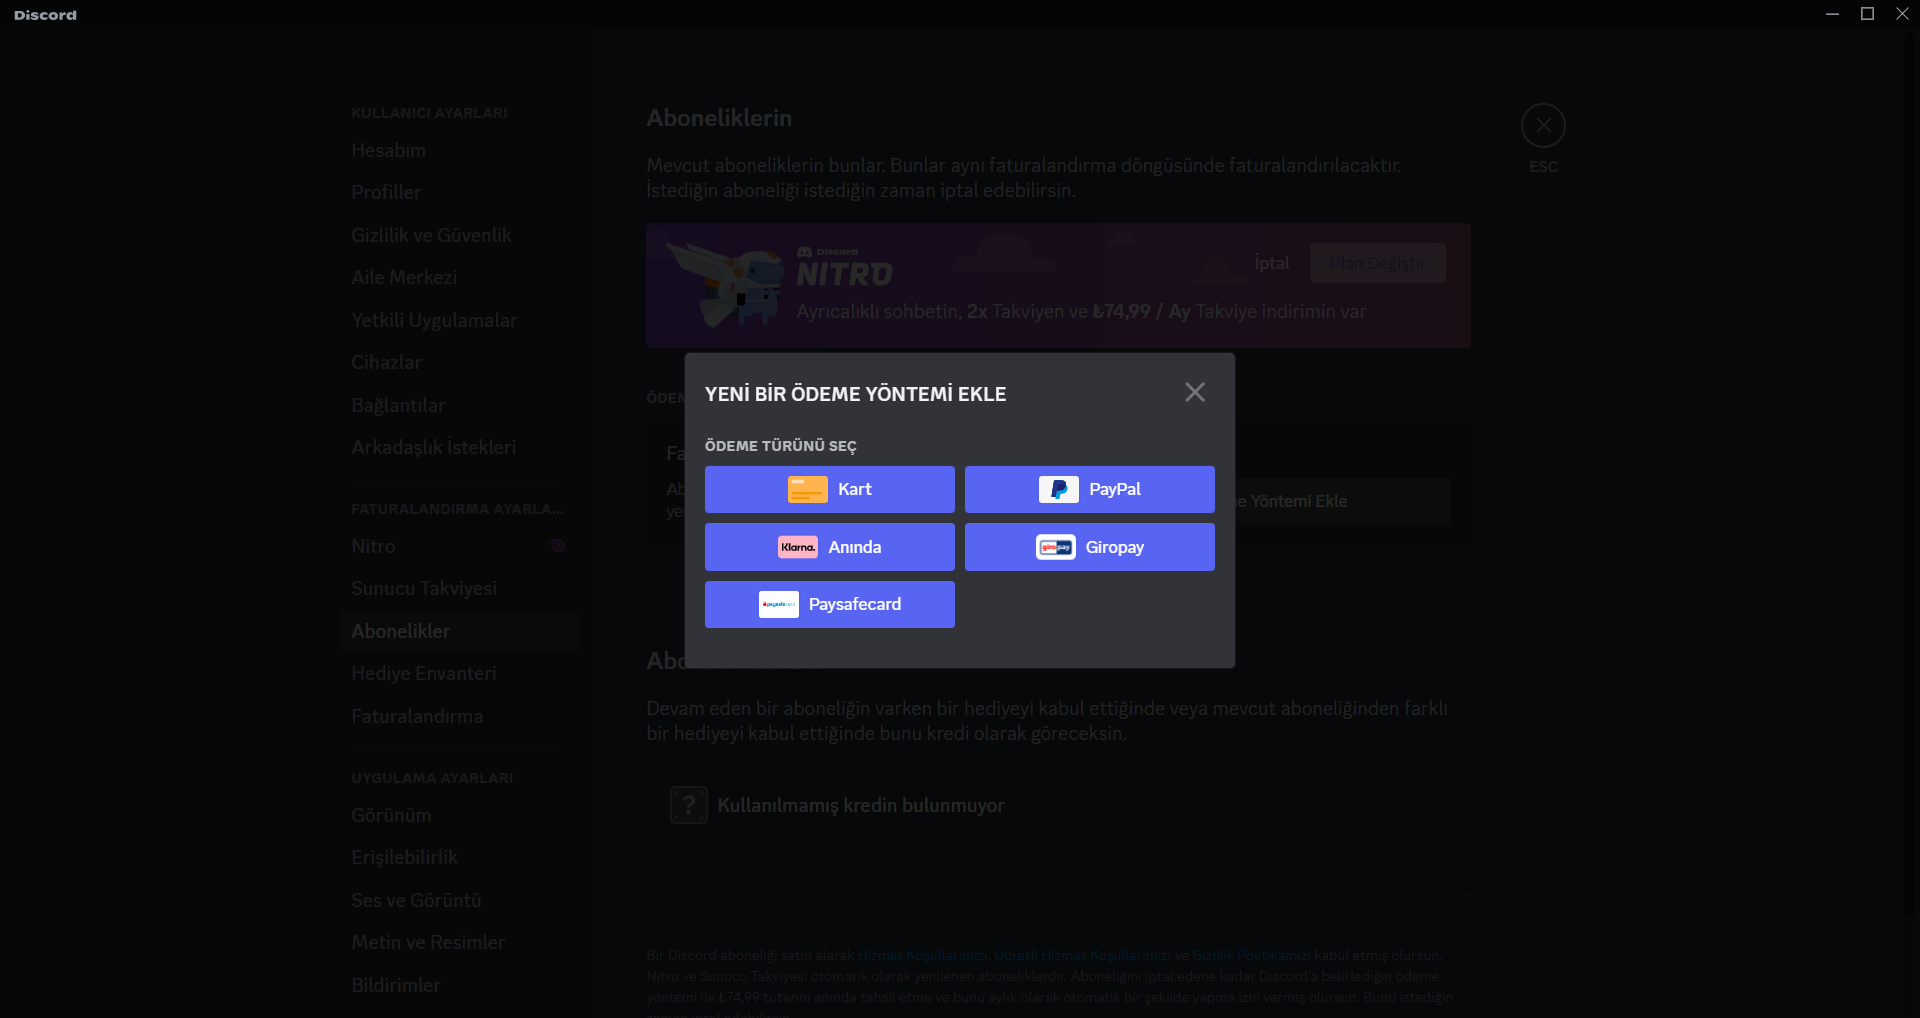
Task: Open the Hizmet Koşullarımızı link
Action: click(923, 955)
